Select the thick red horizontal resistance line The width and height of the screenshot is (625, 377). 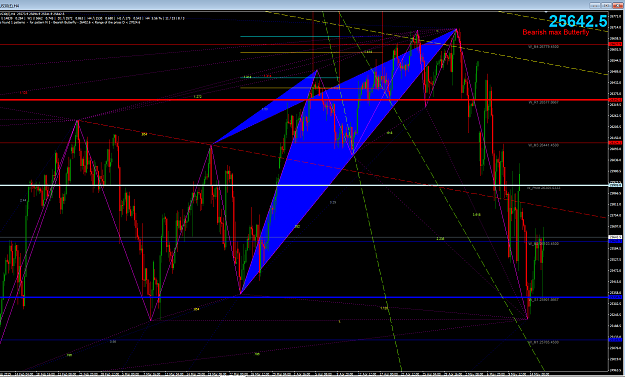(x=305, y=100)
